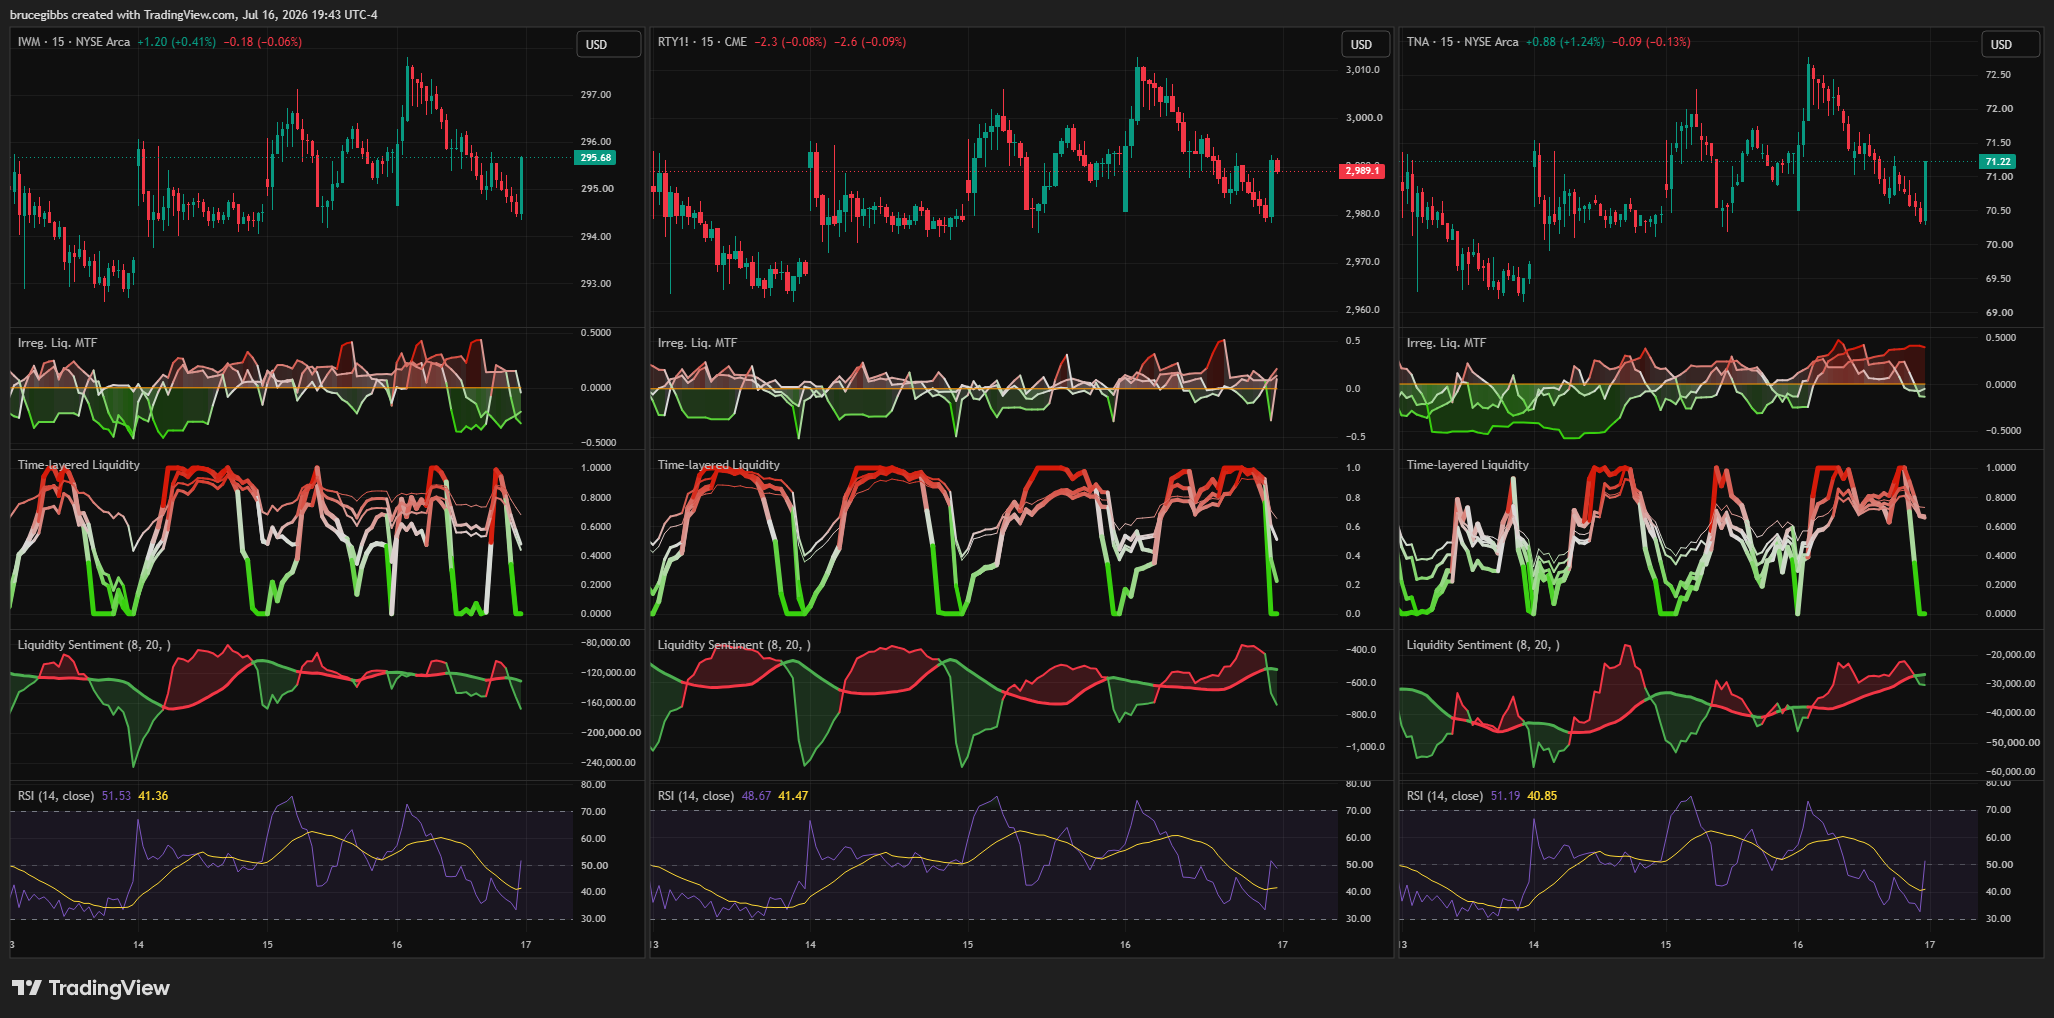The height and width of the screenshot is (1018, 2054).
Task: Select Liquidity Sentiment (8, 20, ) in the TNA chart
Action: [1483, 645]
